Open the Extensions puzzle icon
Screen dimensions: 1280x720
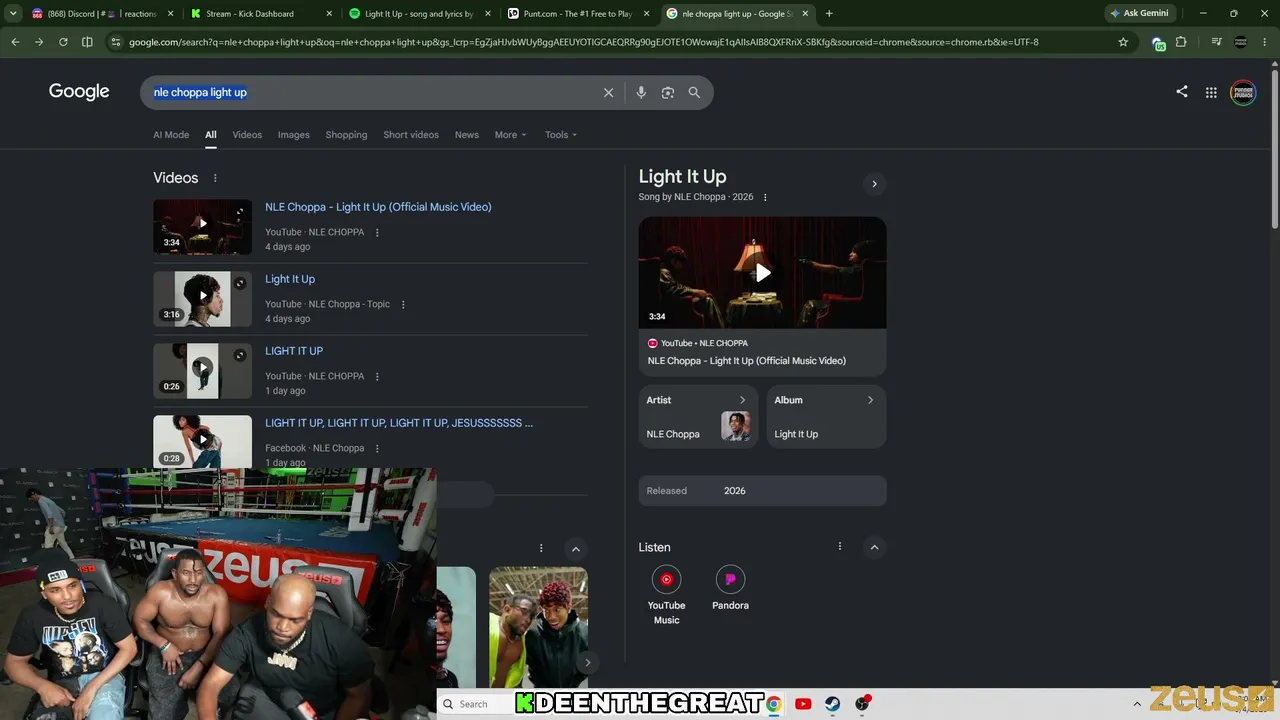(x=1181, y=42)
